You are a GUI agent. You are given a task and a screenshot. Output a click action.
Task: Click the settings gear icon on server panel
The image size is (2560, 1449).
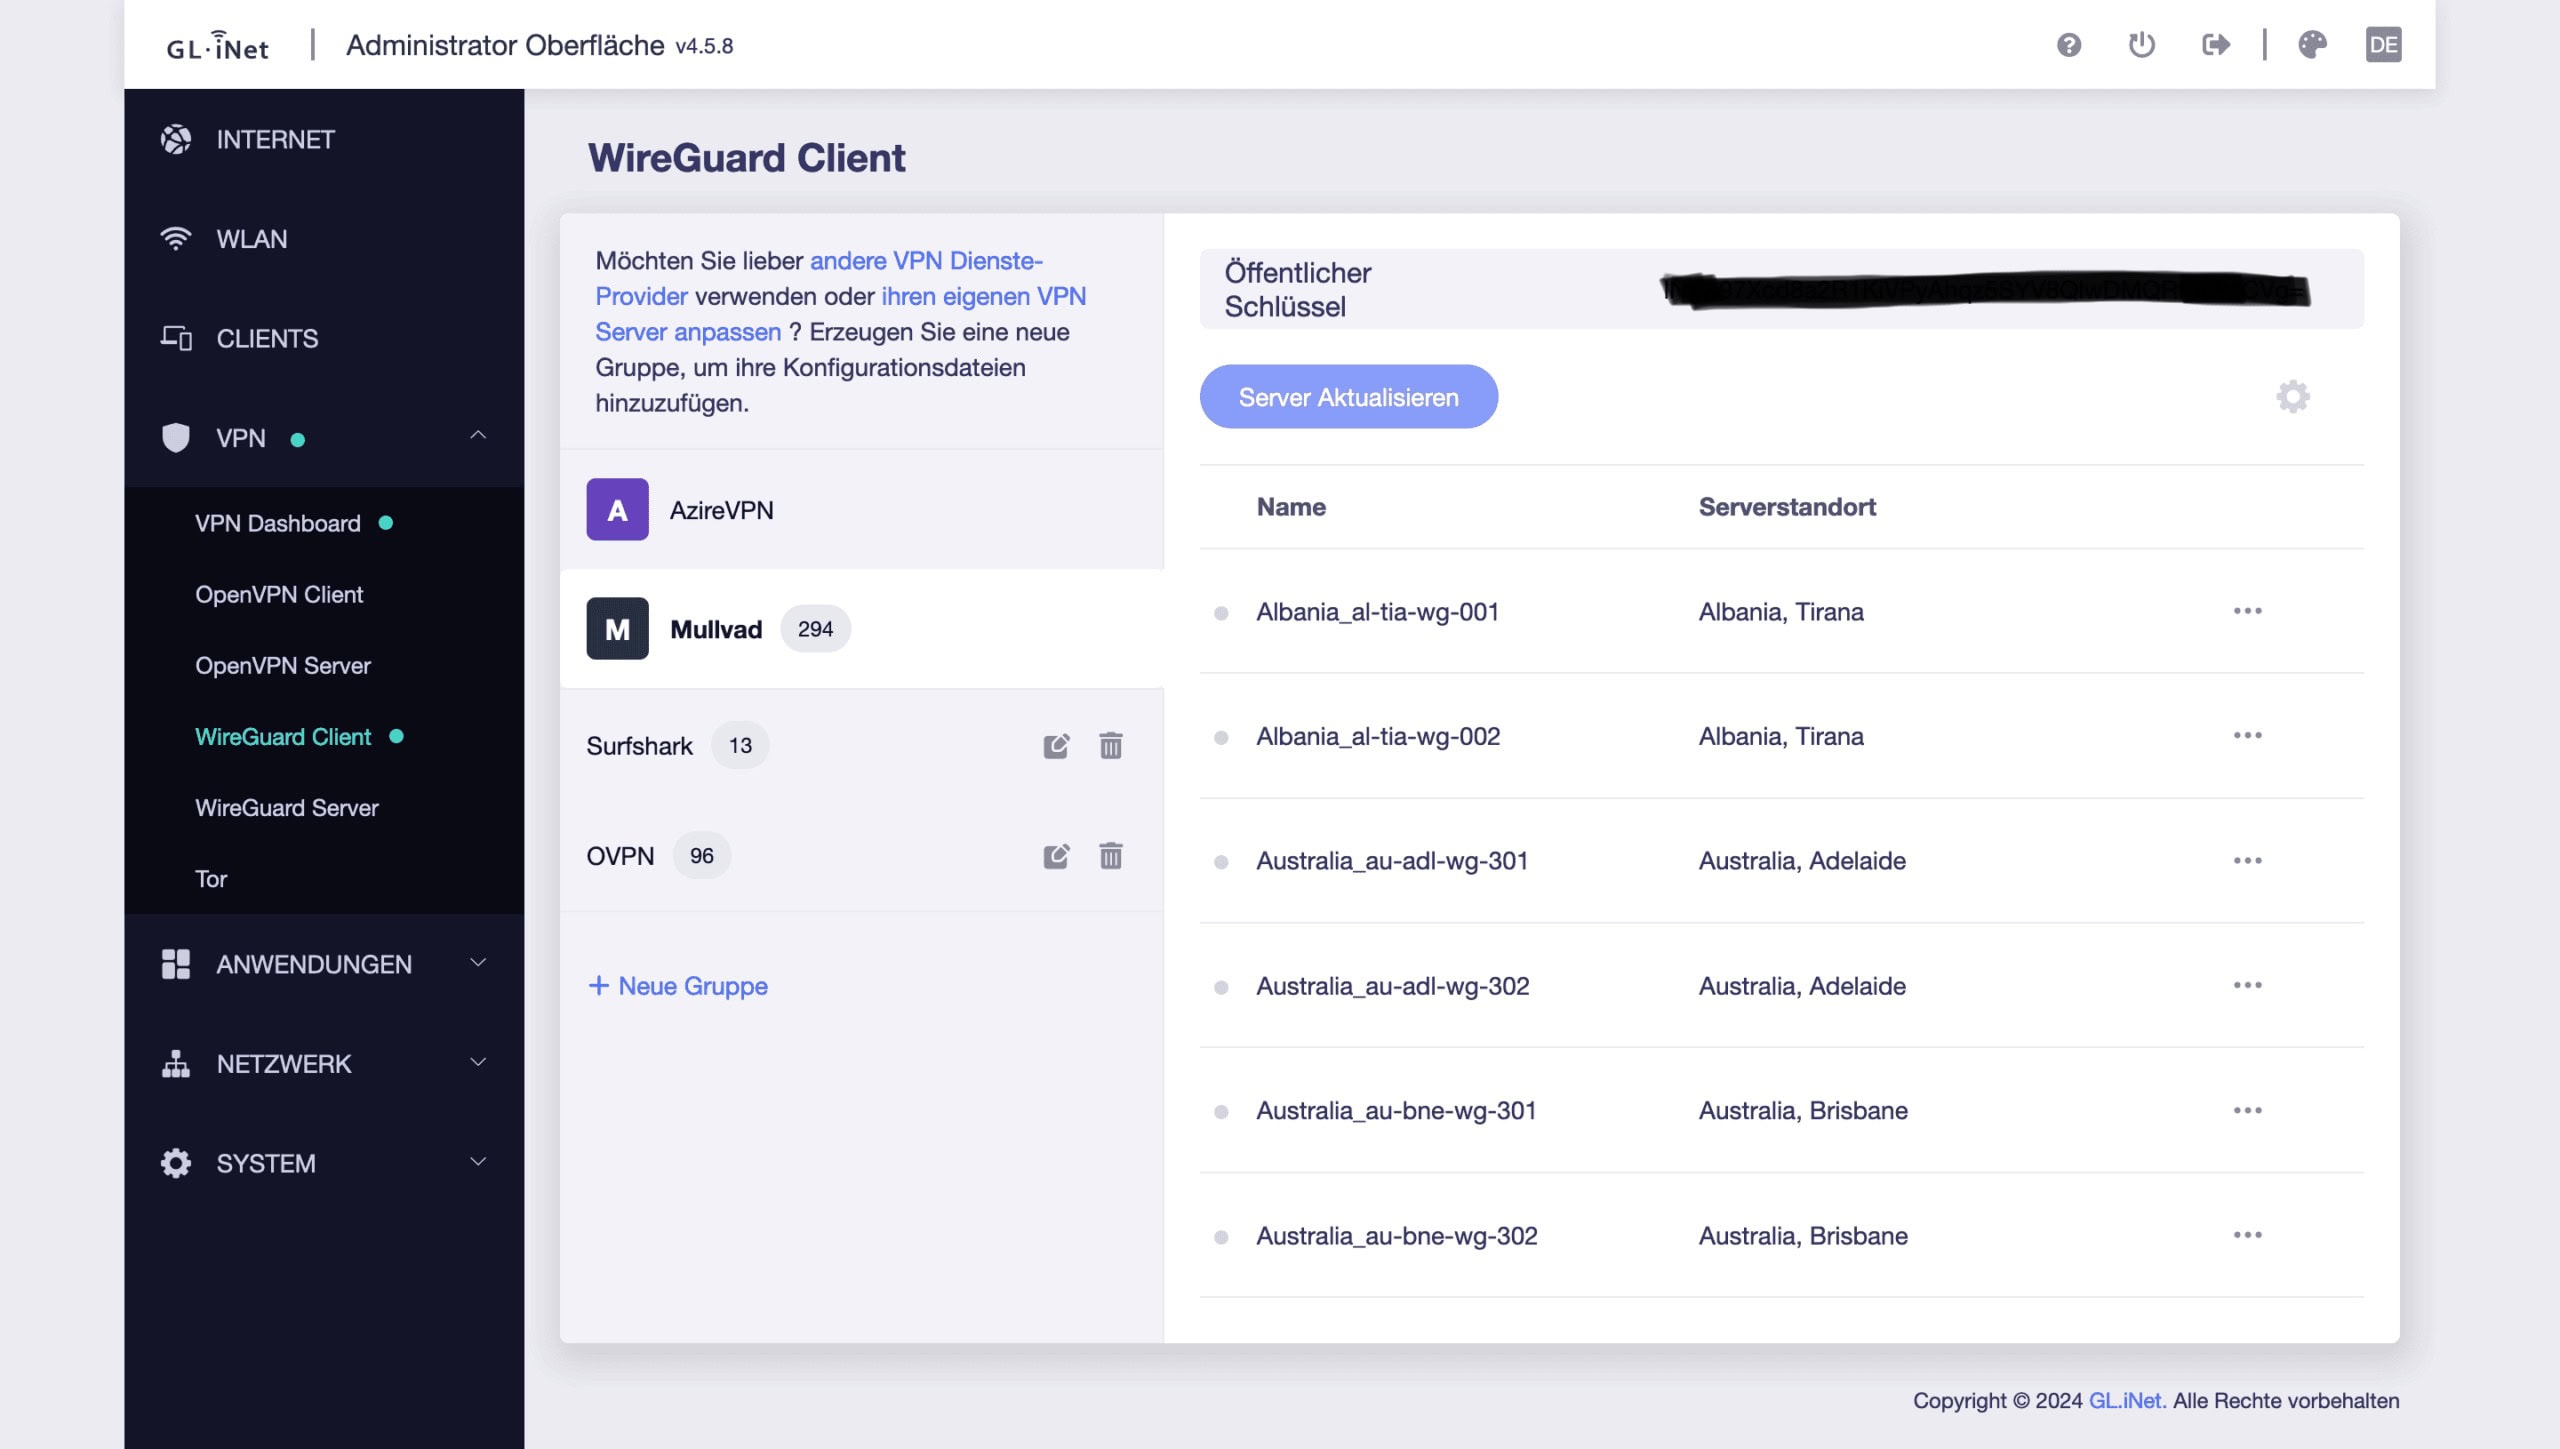2293,396
